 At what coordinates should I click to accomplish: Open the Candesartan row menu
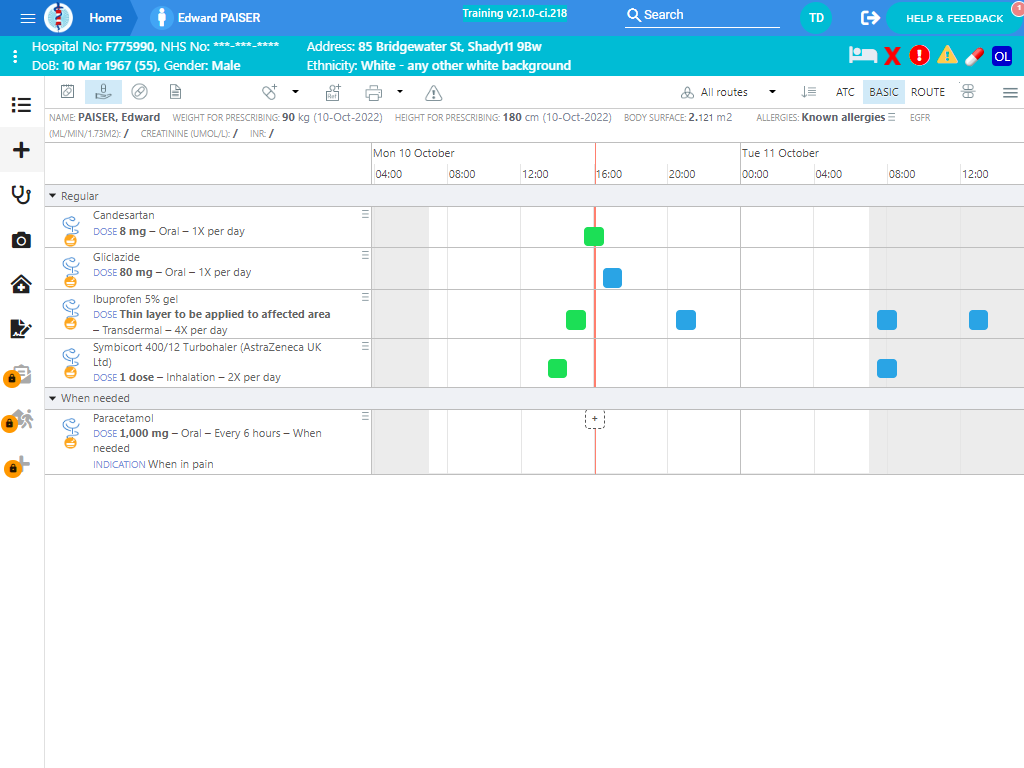point(366,214)
